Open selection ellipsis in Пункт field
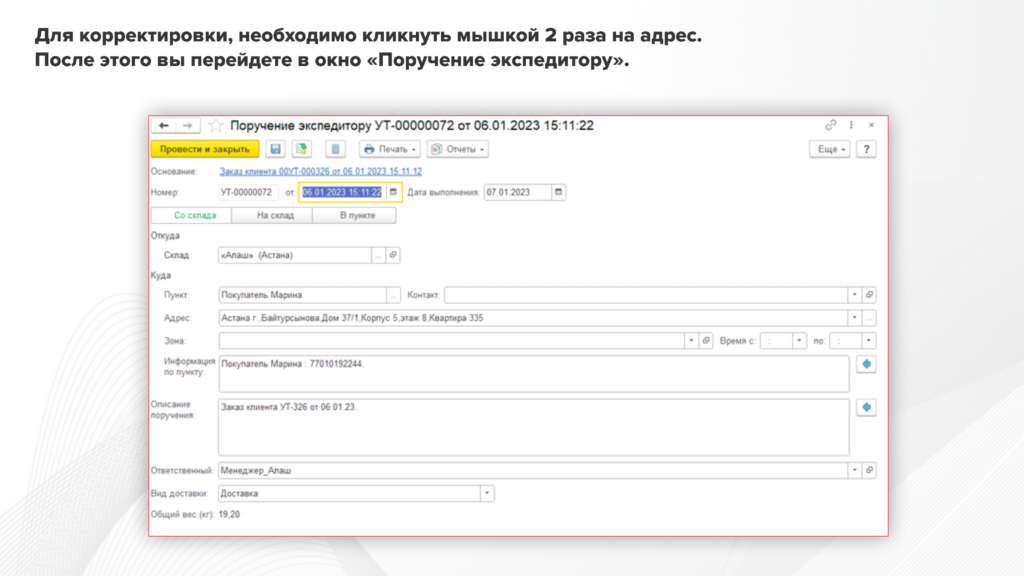 click(393, 295)
